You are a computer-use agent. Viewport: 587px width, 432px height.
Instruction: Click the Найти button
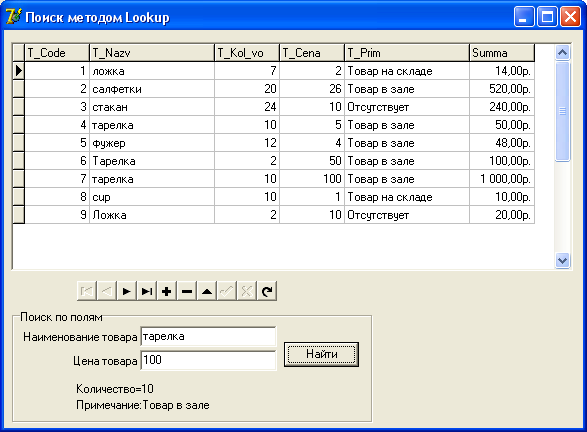321,354
